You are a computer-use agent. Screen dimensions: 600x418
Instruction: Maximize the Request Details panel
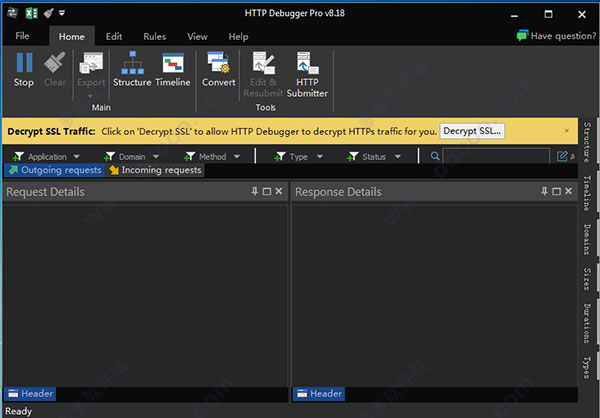267,191
